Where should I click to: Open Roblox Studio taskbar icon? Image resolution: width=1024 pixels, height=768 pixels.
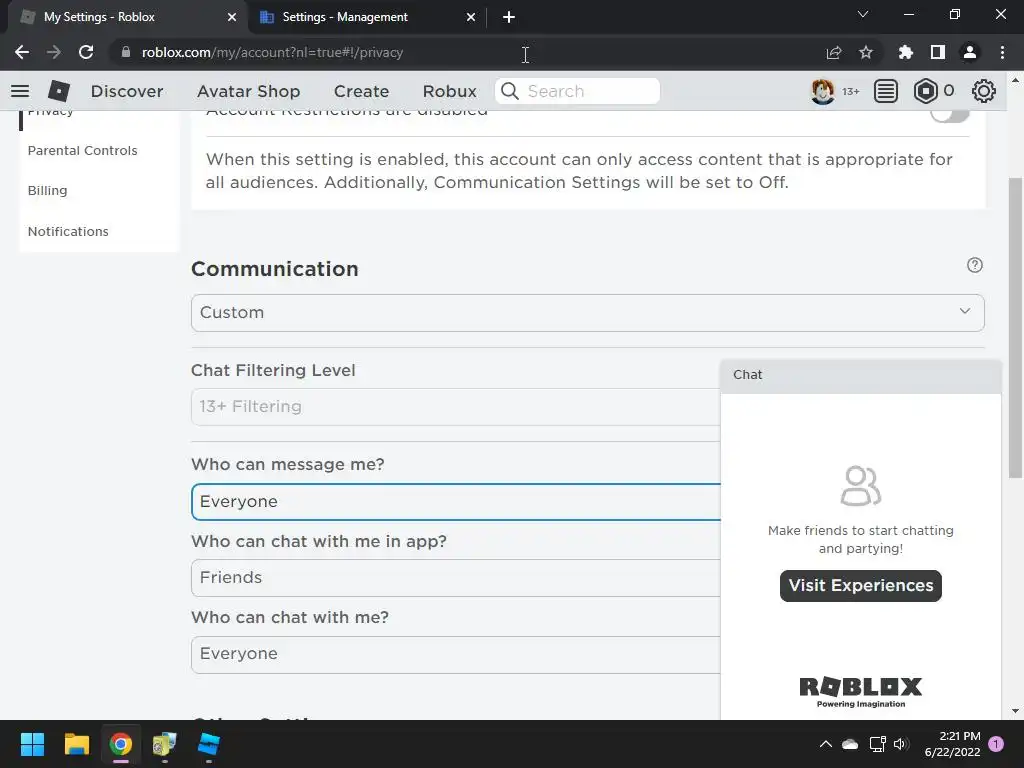(x=208, y=744)
